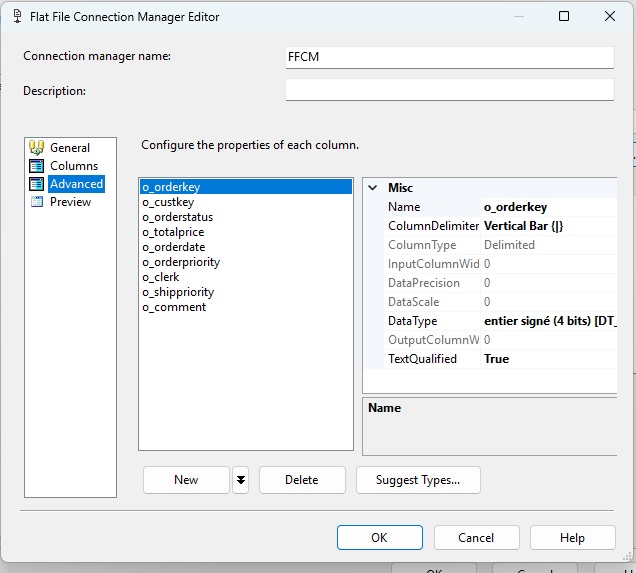Click the General page icon

coord(37,148)
